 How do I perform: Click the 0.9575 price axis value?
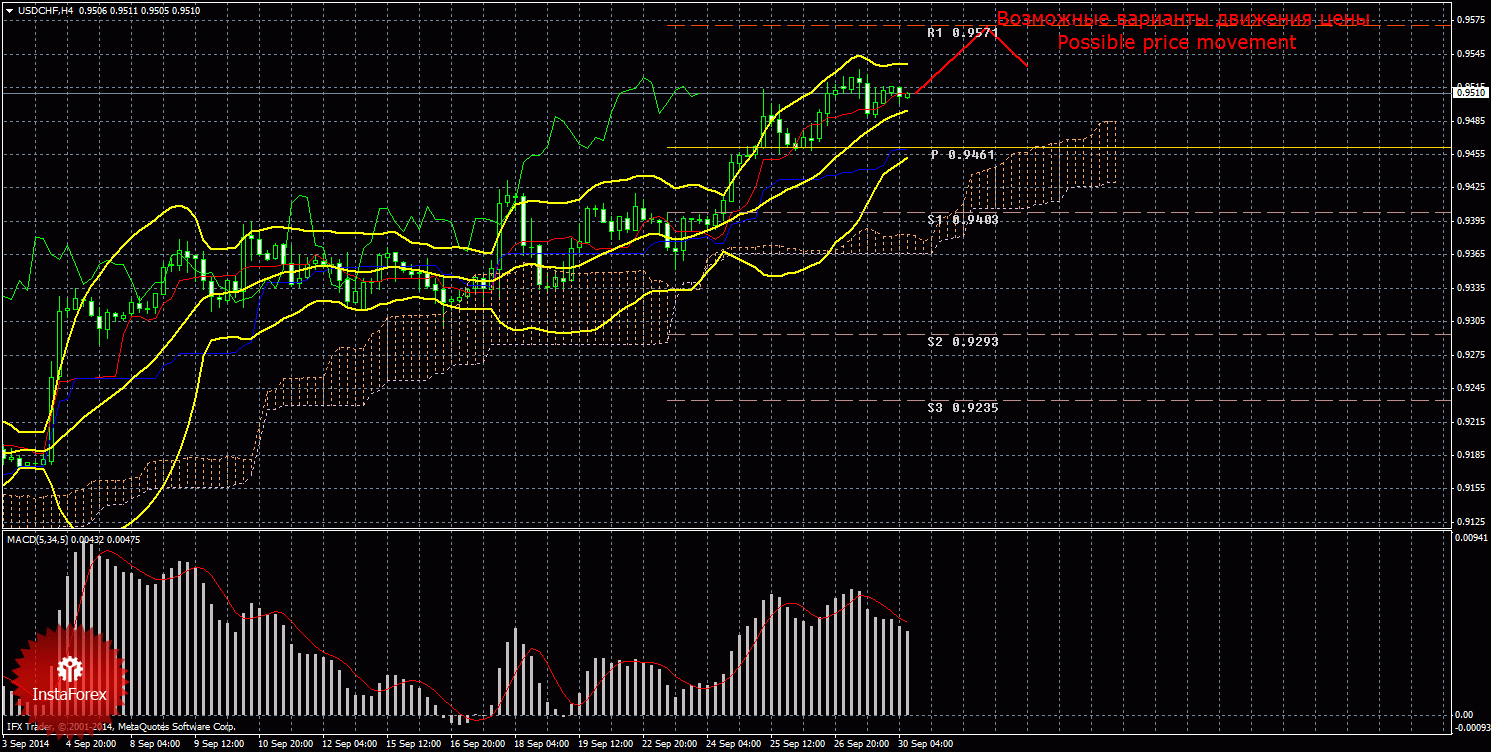coord(1469,20)
